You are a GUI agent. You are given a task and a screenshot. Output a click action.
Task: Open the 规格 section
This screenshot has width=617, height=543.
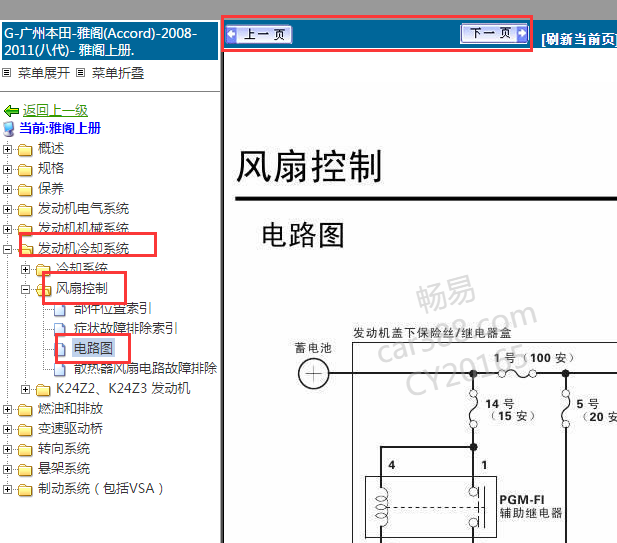(x=51, y=168)
